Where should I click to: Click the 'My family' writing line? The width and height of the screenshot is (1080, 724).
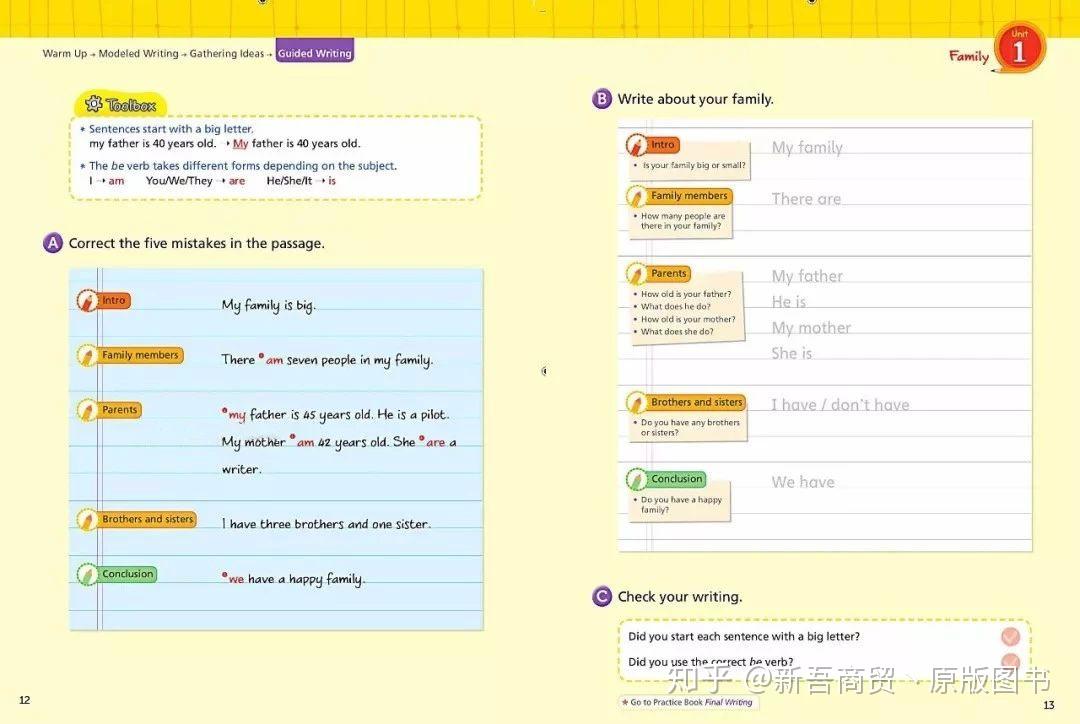[x=807, y=147]
